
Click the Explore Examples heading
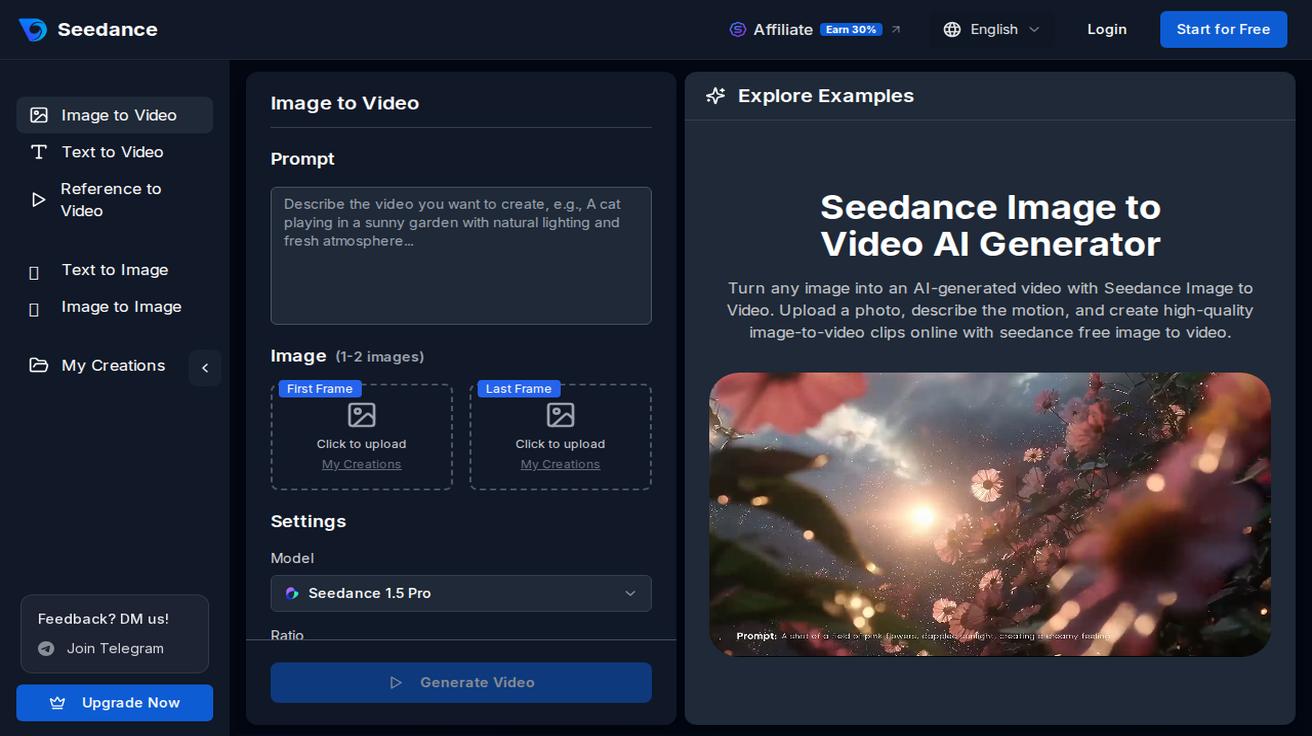pos(826,96)
